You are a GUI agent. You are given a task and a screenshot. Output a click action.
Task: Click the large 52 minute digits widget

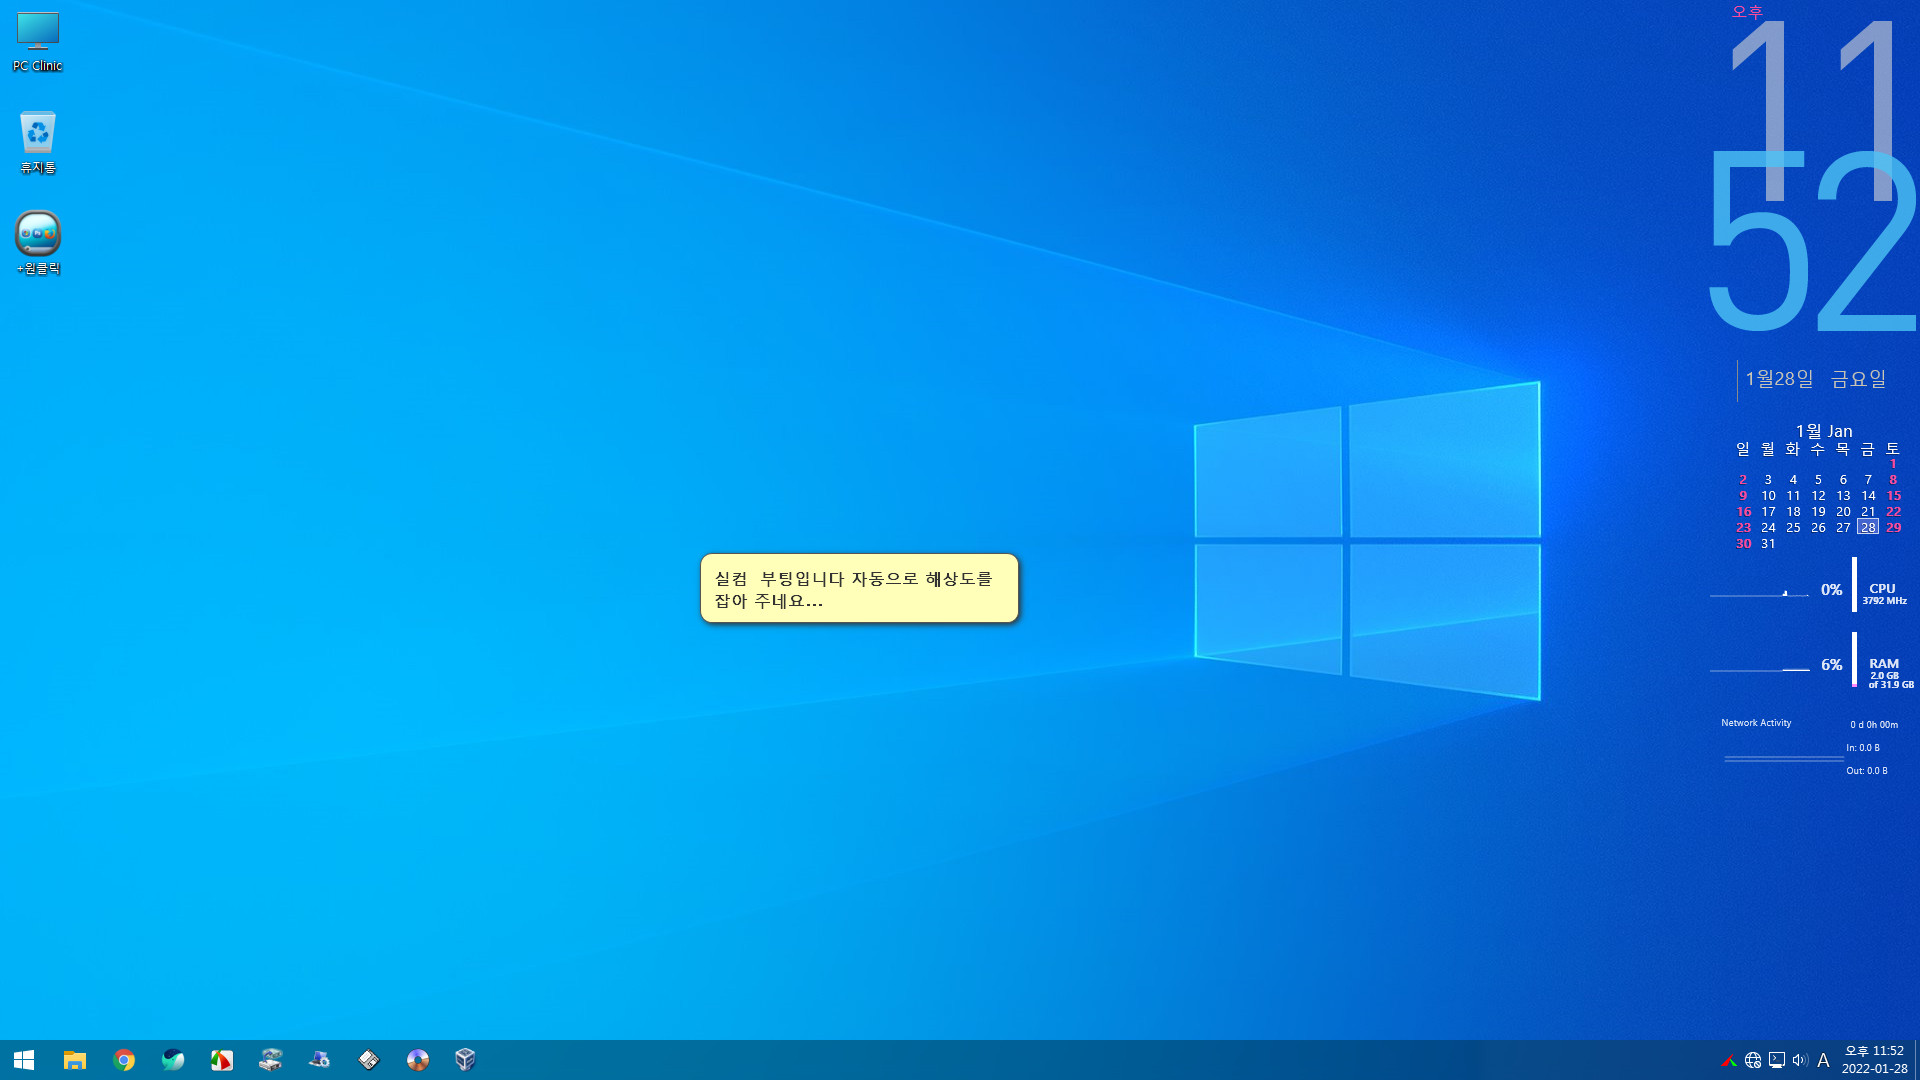tap(1811, 240)
